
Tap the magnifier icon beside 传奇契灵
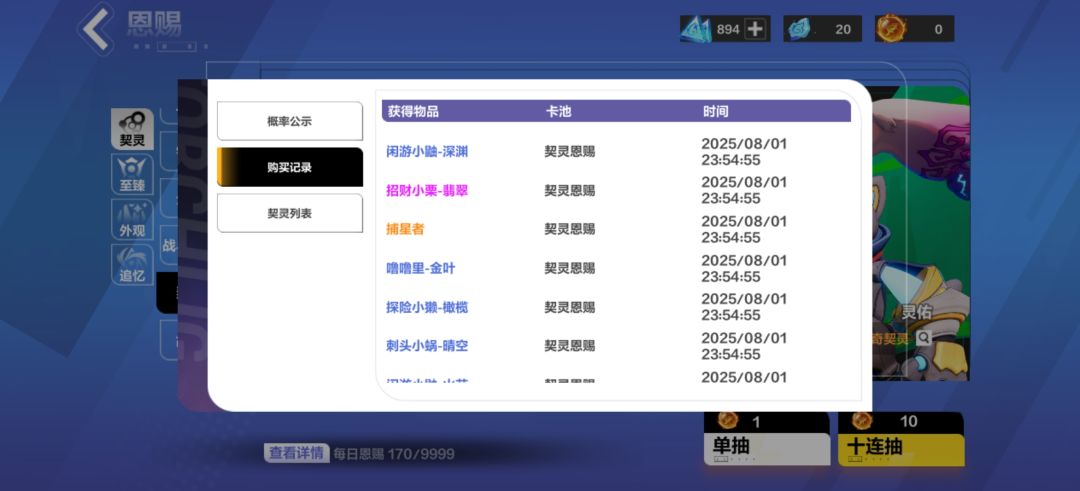click(923, 337)
